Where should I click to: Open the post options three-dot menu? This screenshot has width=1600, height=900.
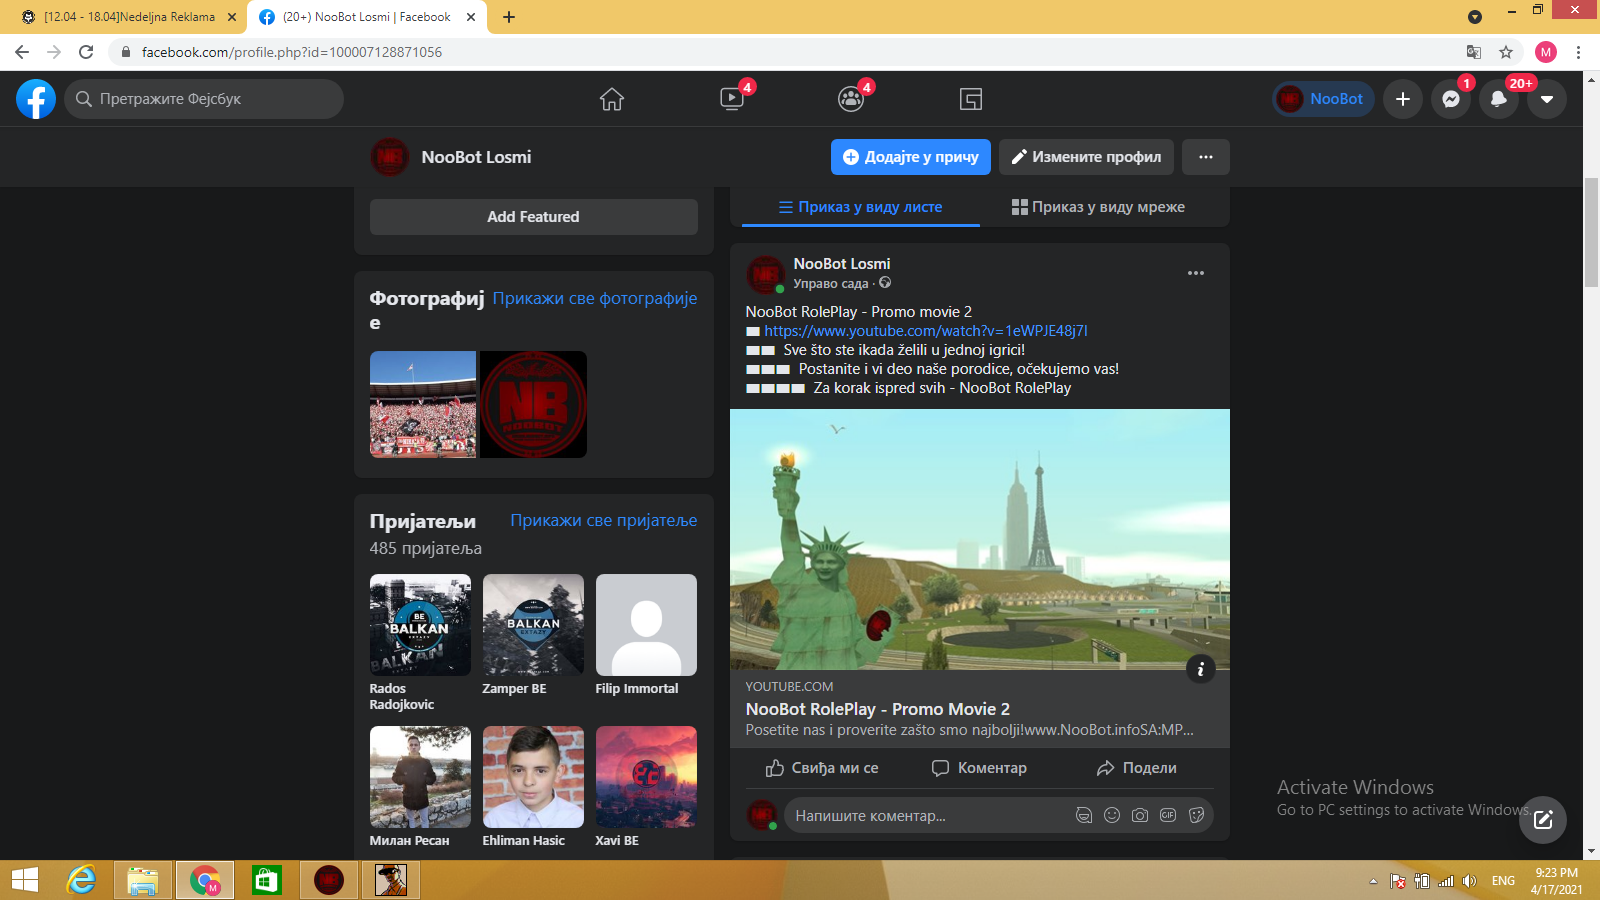pyautogui.click(x=1196, y=273)
